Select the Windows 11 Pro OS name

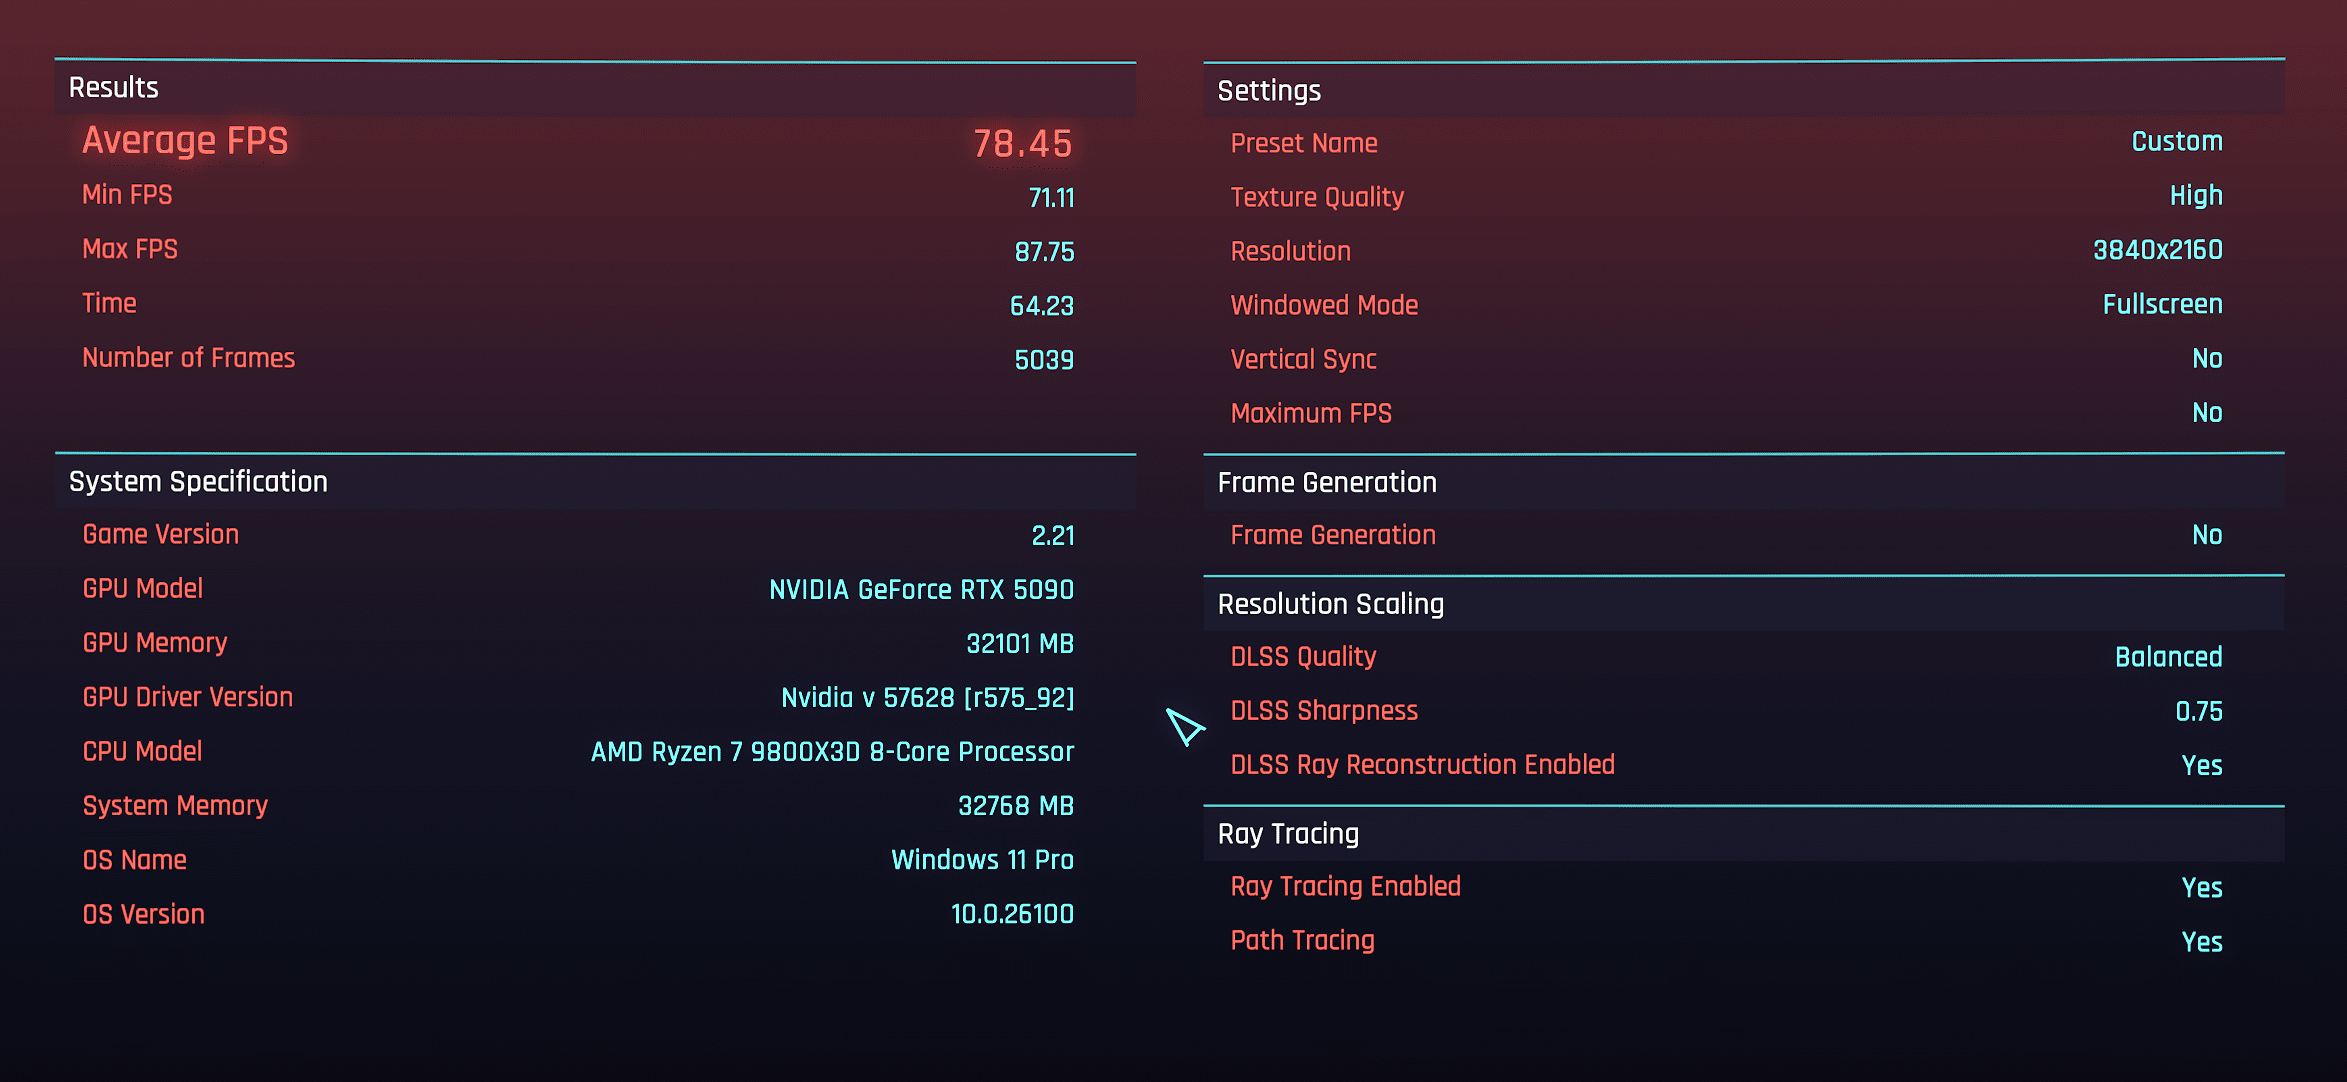coord(982,860)
